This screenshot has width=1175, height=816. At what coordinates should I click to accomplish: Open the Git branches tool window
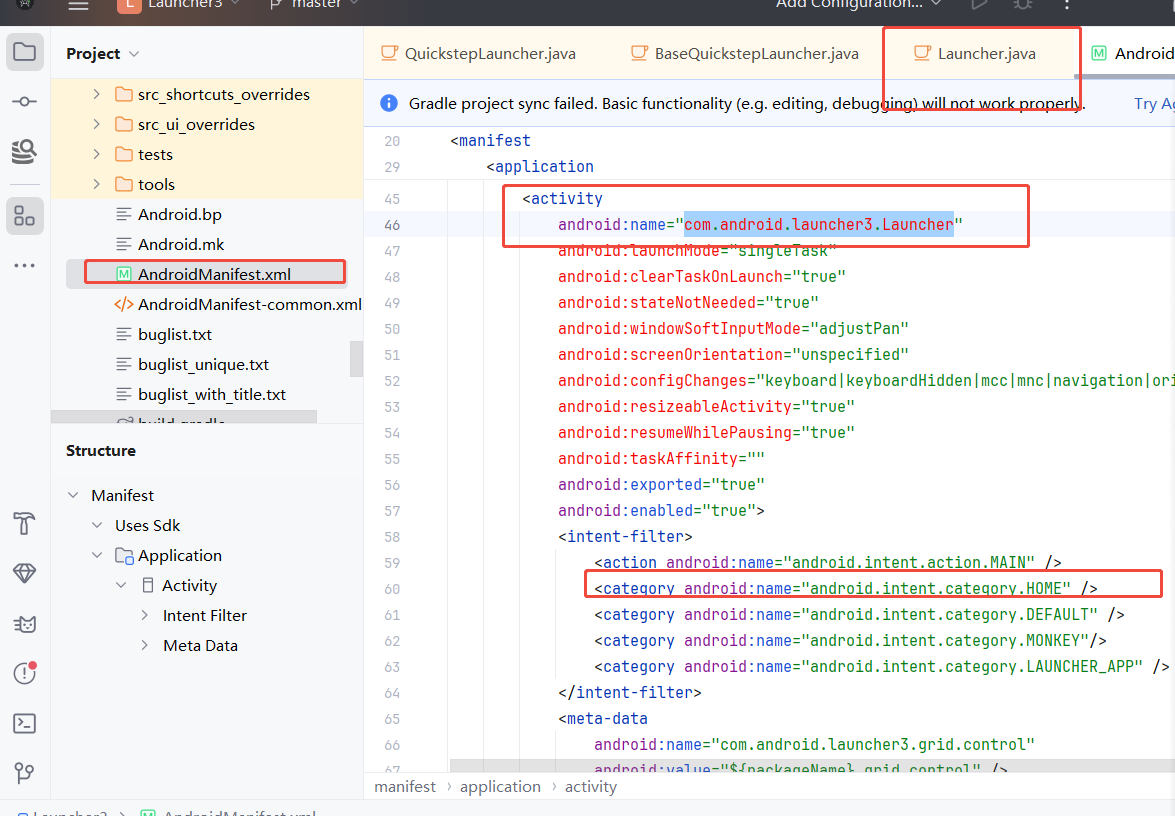pos(25,773)
